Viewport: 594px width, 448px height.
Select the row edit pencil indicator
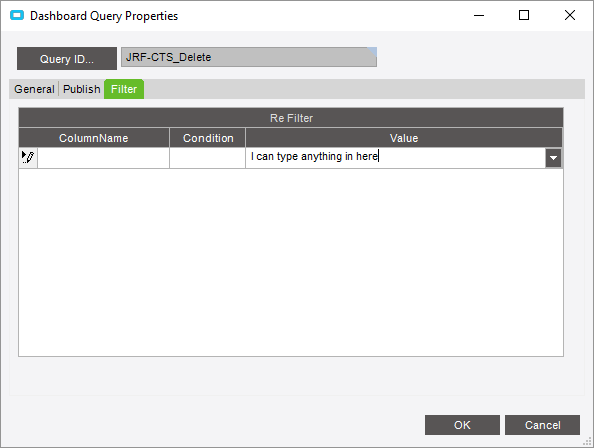tap(28, 158)
